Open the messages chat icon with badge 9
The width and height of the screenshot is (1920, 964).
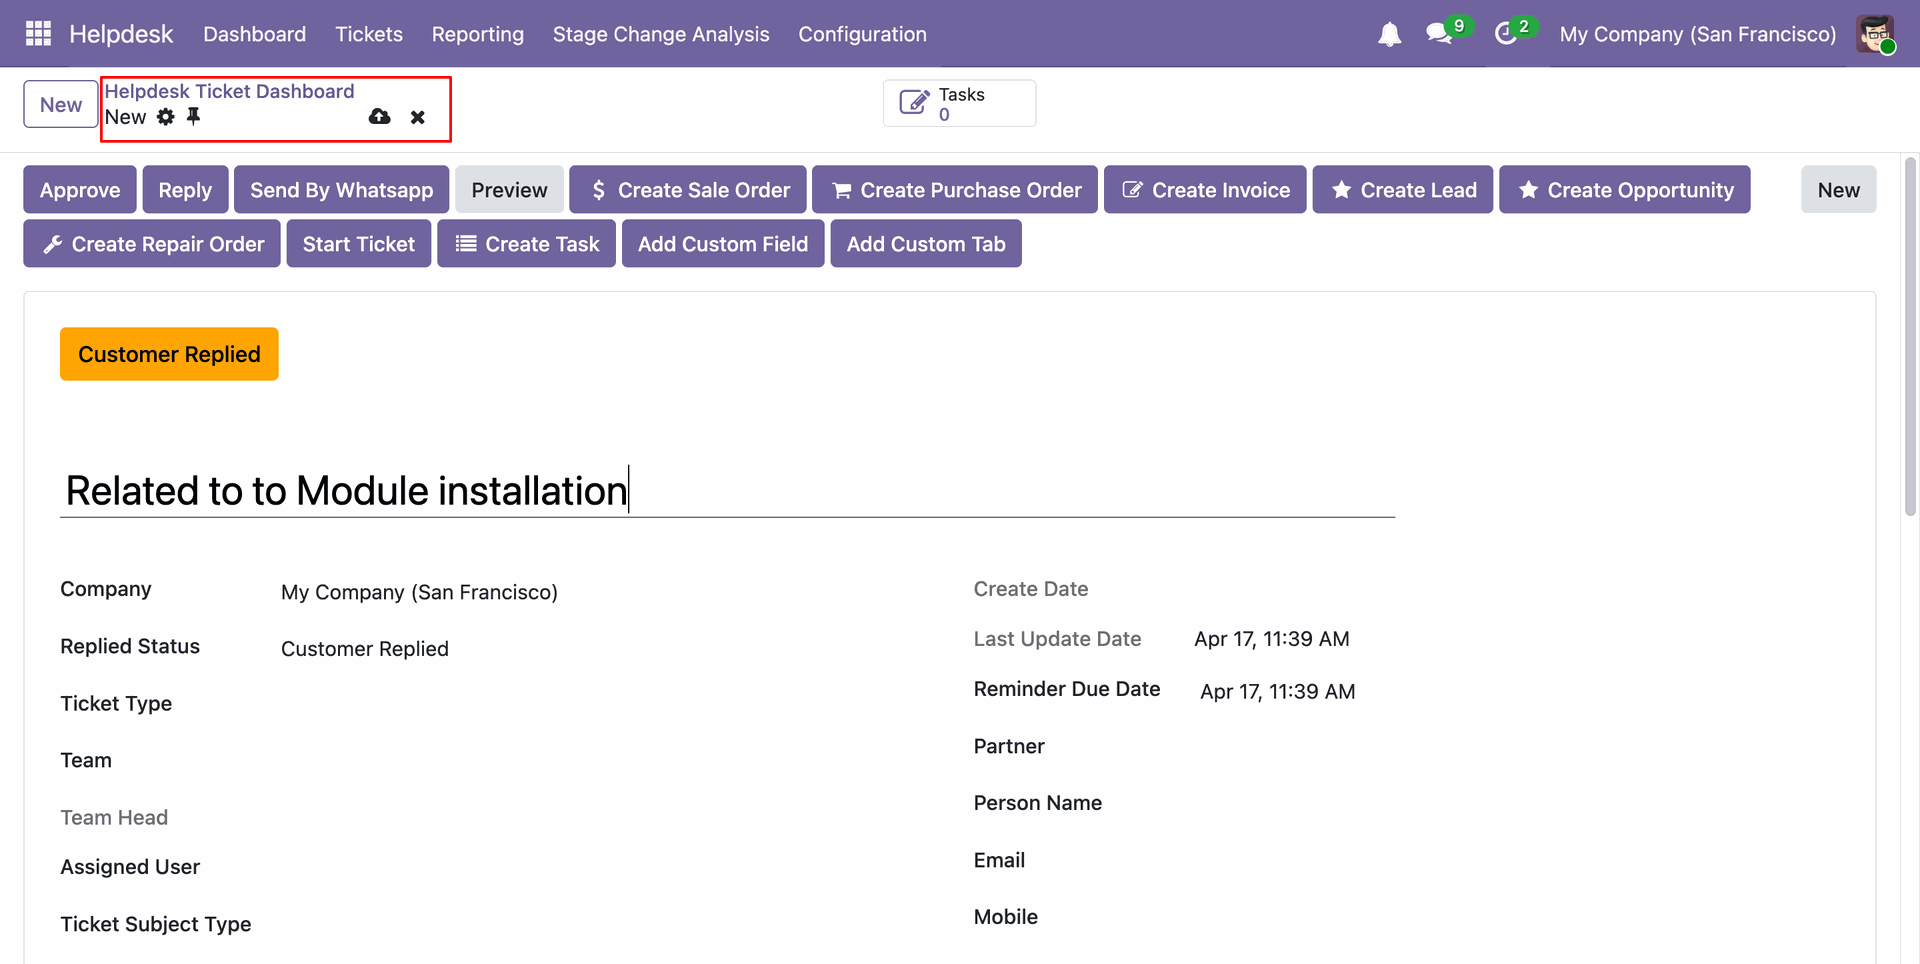point(1440,33)
